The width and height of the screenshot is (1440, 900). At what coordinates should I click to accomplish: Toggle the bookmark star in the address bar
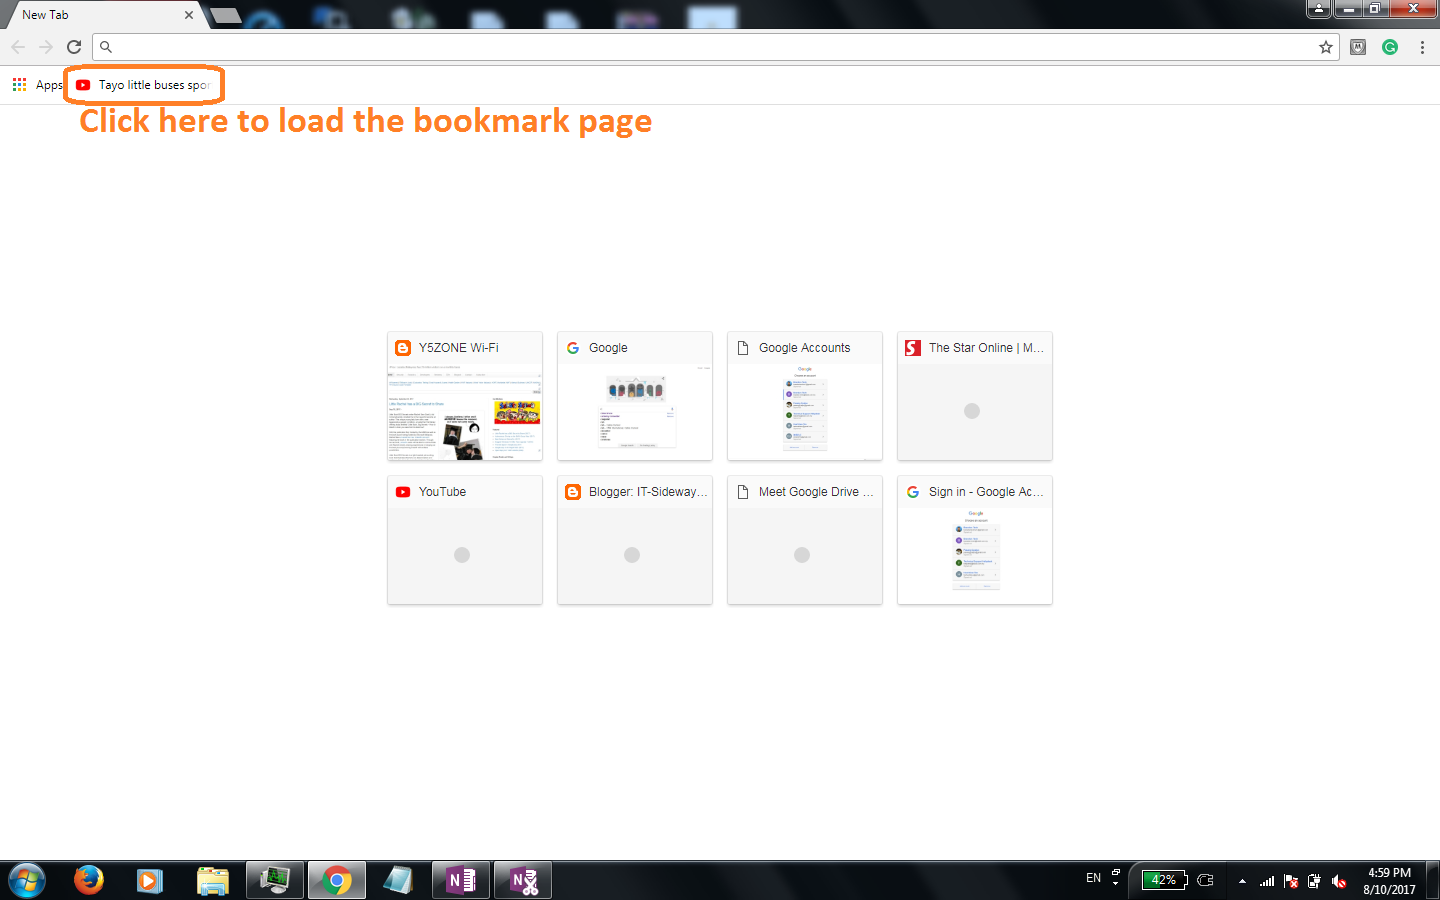[1326, 46]
